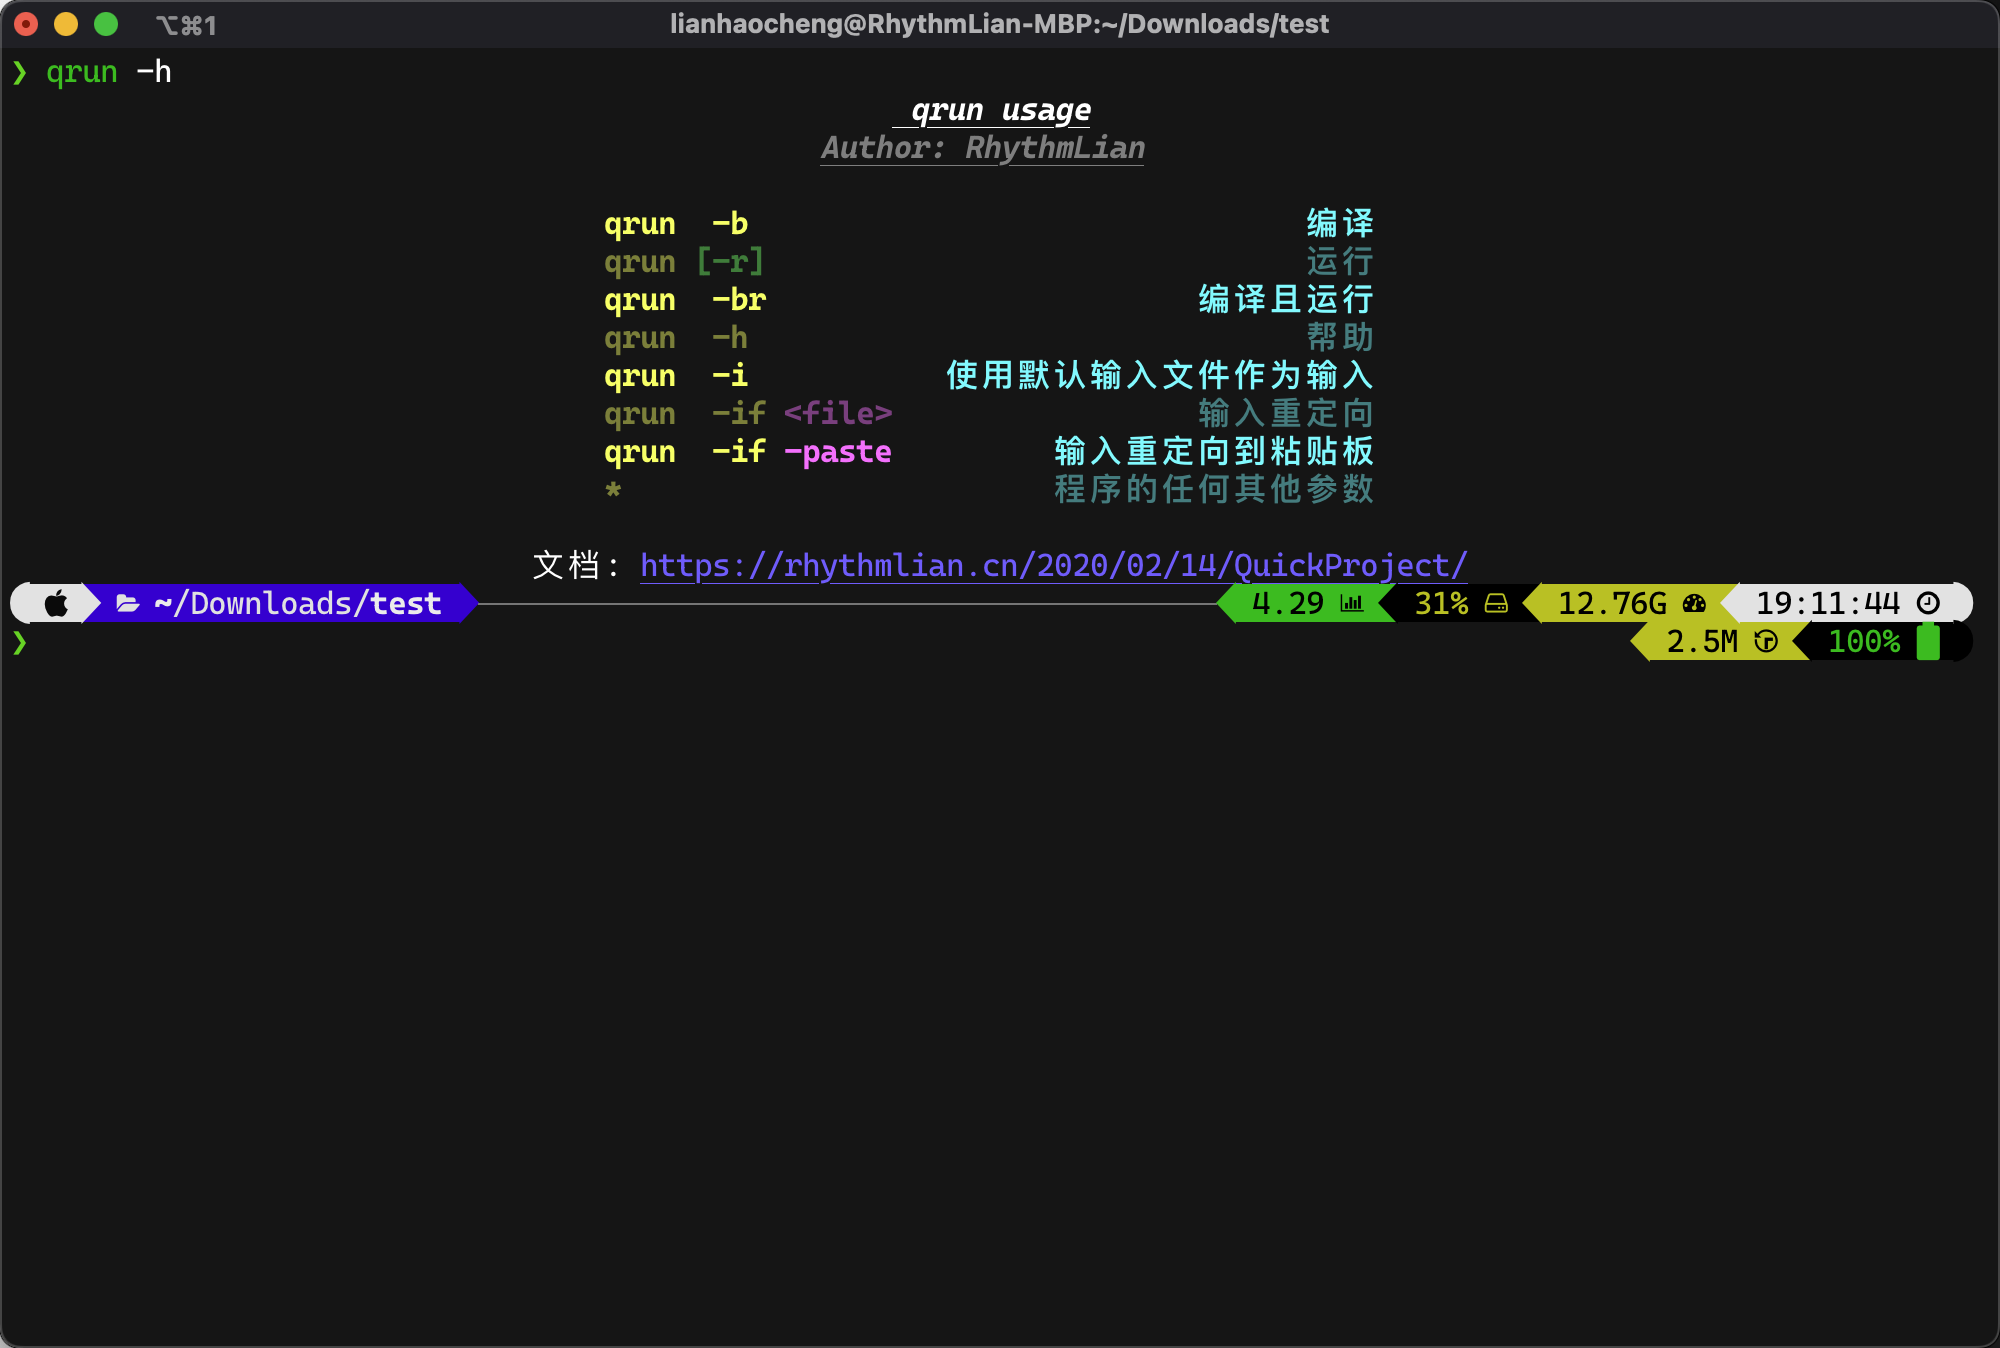Viewport: 2000px width, 1348px height.
Task: Click the green prompt chevron before 'qrun -h'
Action: coord(20,72)
